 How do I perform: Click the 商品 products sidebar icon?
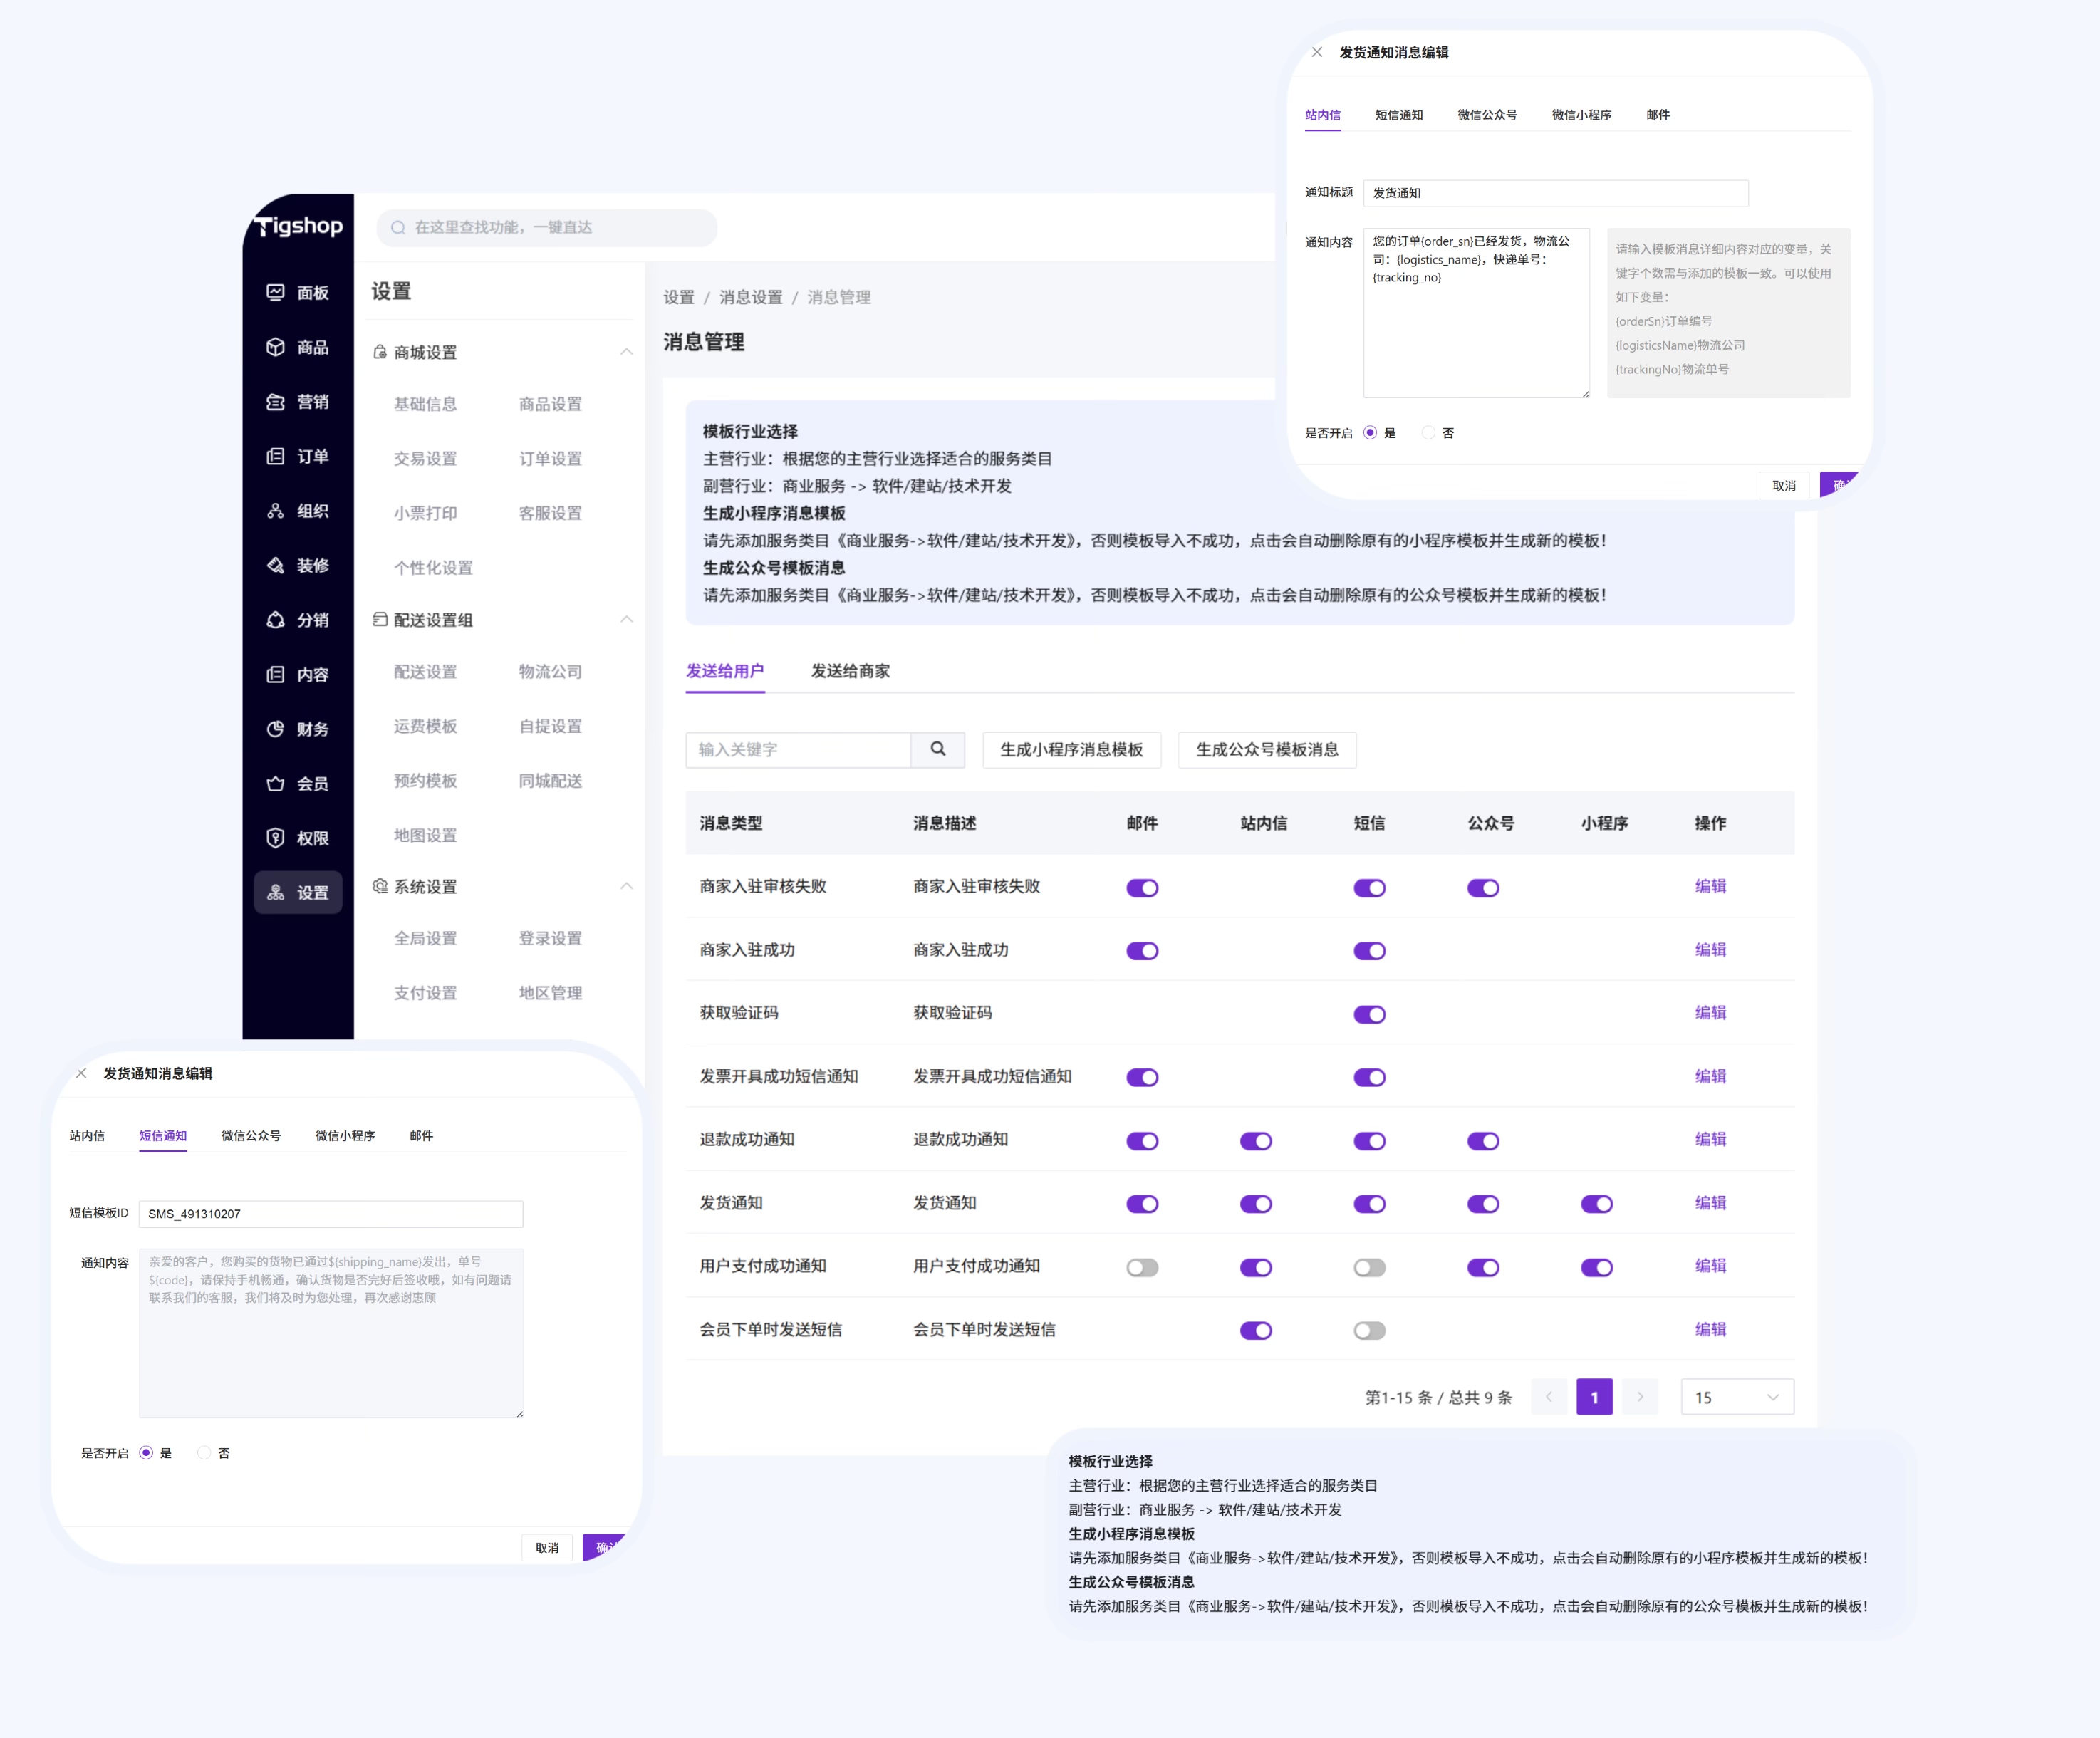[x=276, y=347]
